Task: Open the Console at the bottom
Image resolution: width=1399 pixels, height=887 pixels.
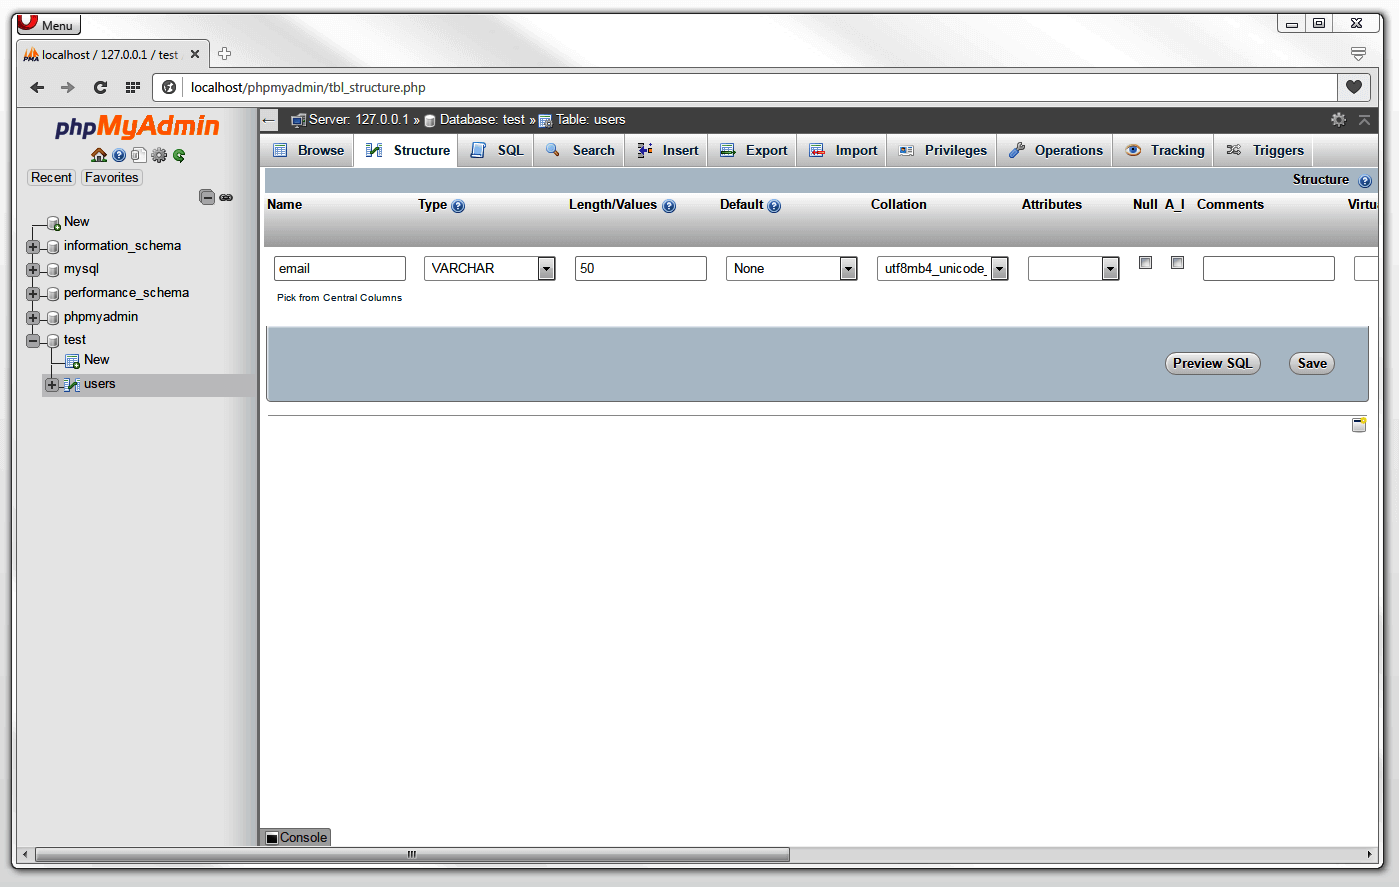Action: pos(295,837)
